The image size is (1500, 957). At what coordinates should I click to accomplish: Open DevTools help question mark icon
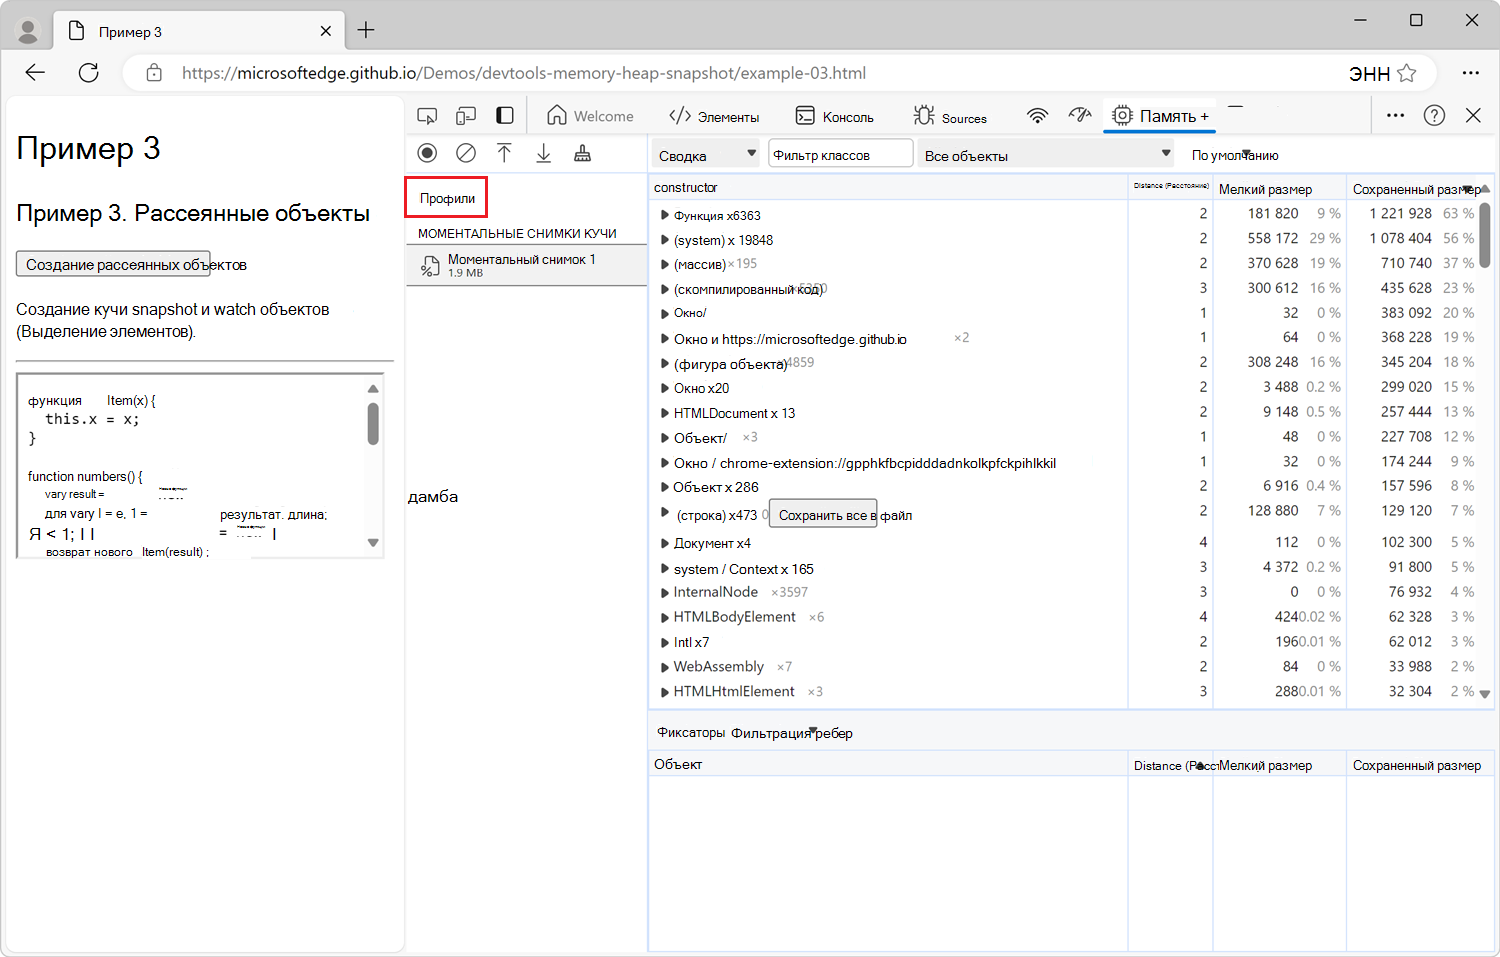coord(1435,116)
